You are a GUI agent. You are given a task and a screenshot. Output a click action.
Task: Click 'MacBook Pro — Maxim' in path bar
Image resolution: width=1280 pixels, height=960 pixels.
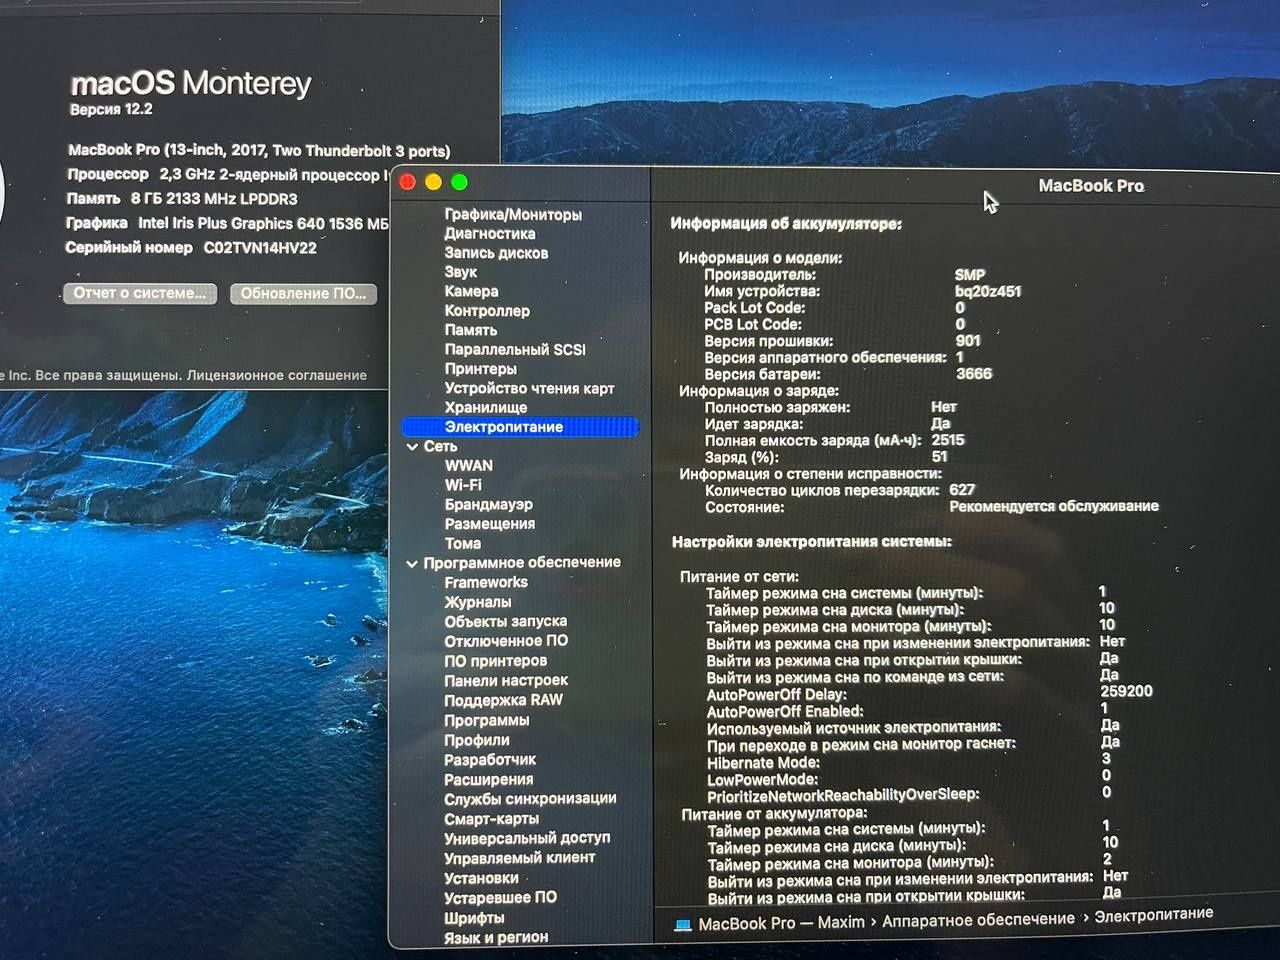click(x=781, y=923)
